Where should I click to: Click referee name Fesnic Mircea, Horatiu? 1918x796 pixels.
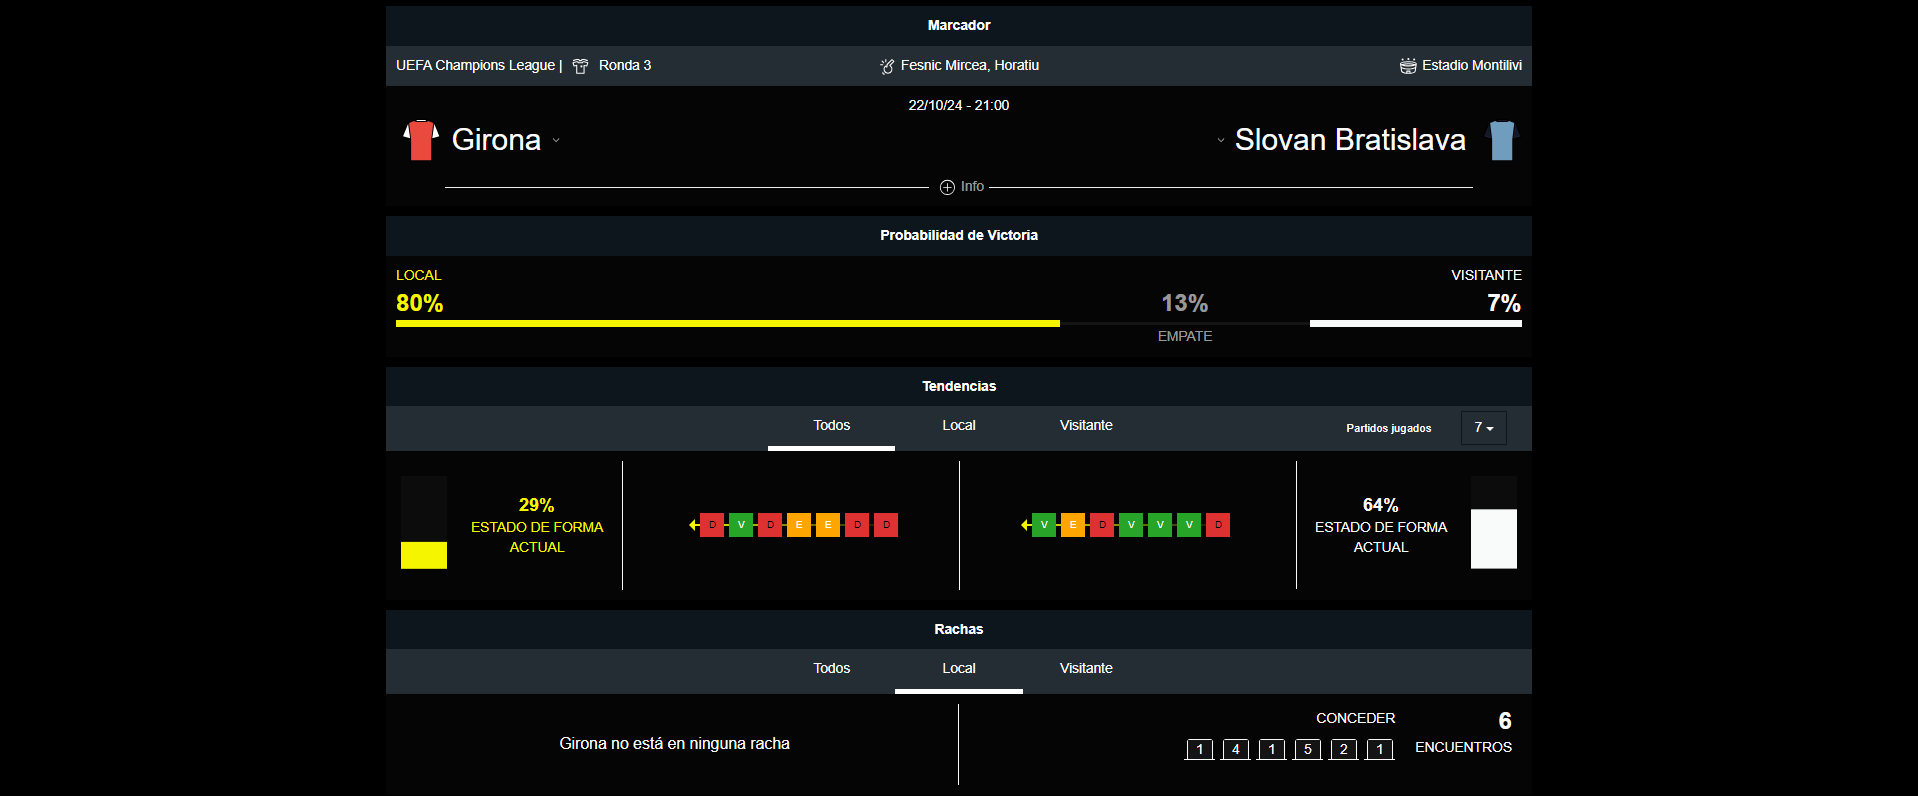coord(970,66)
